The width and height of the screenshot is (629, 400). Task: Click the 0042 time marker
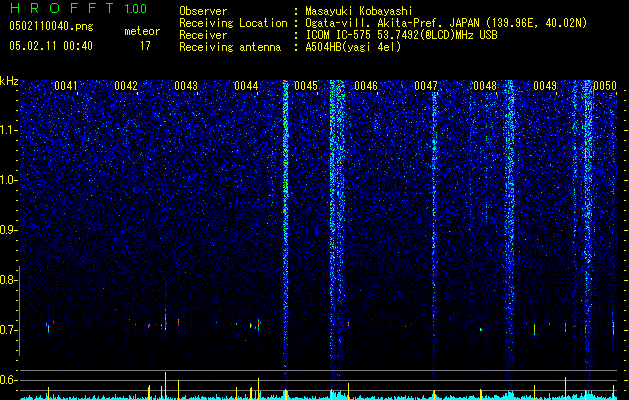(x=126, y=86)
